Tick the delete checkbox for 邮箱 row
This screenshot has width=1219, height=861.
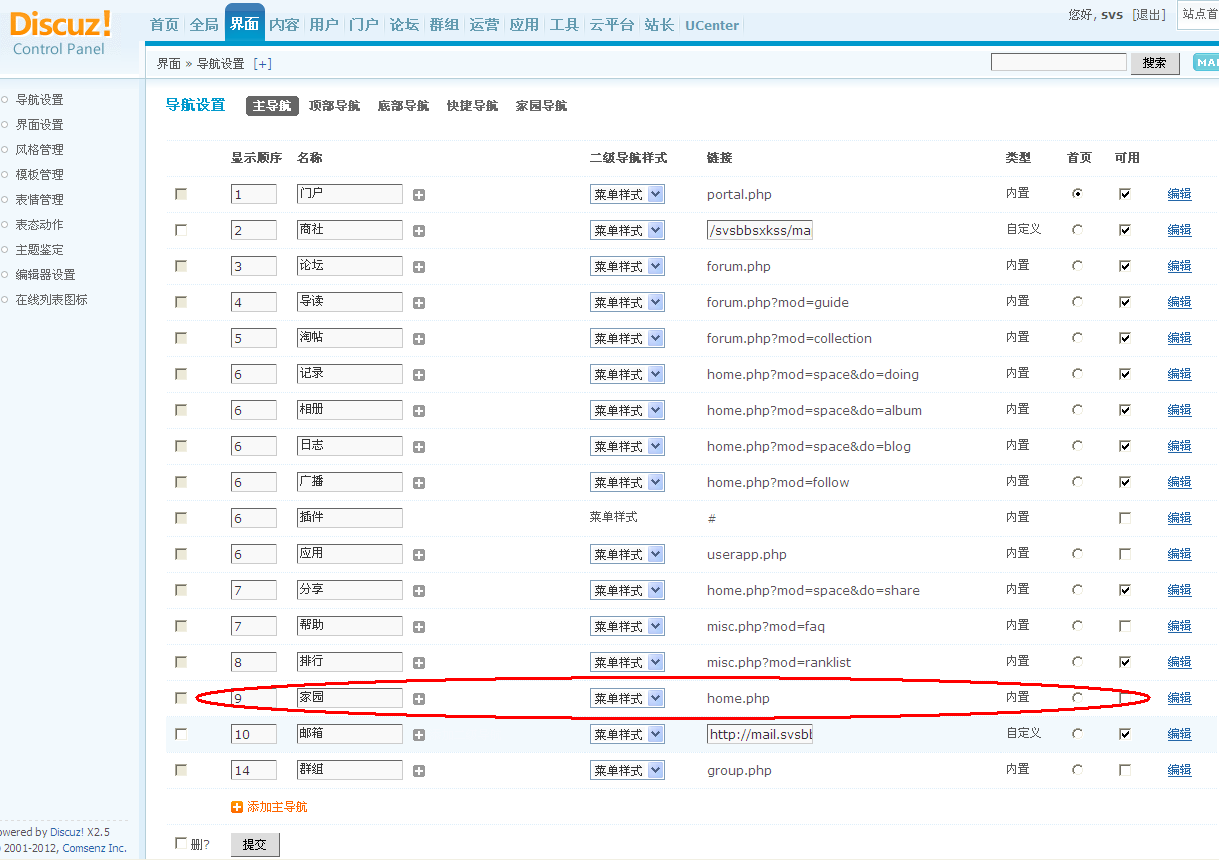(x=181, y=734)
